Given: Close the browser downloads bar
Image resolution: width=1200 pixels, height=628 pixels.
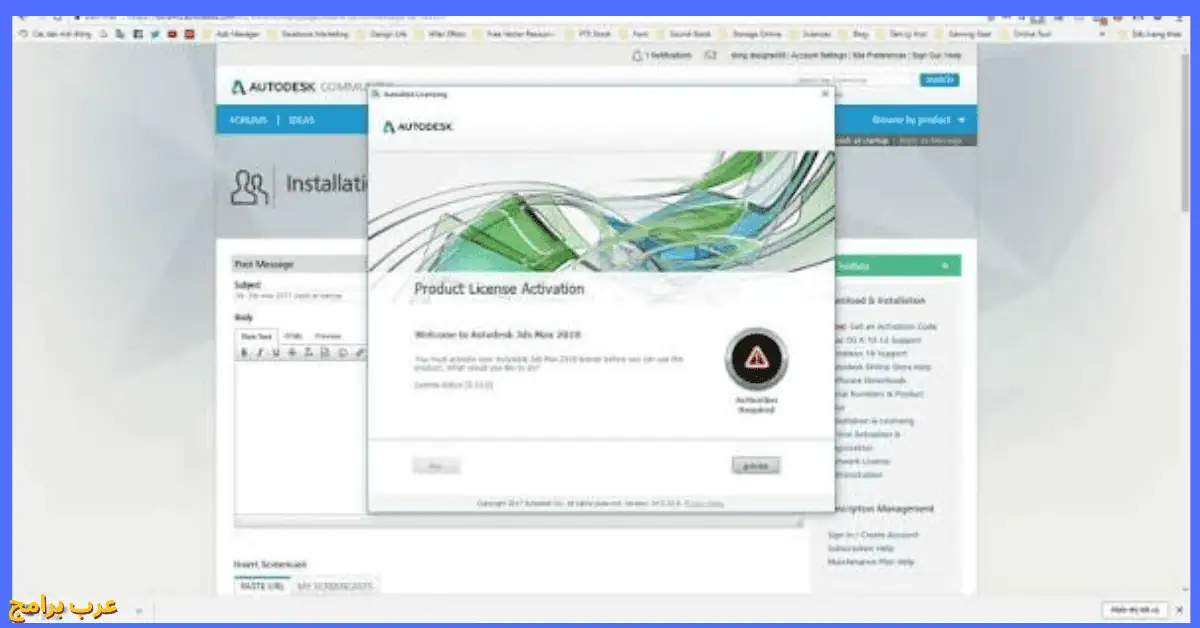Looking at the screenshot, I should [1179, 609].
